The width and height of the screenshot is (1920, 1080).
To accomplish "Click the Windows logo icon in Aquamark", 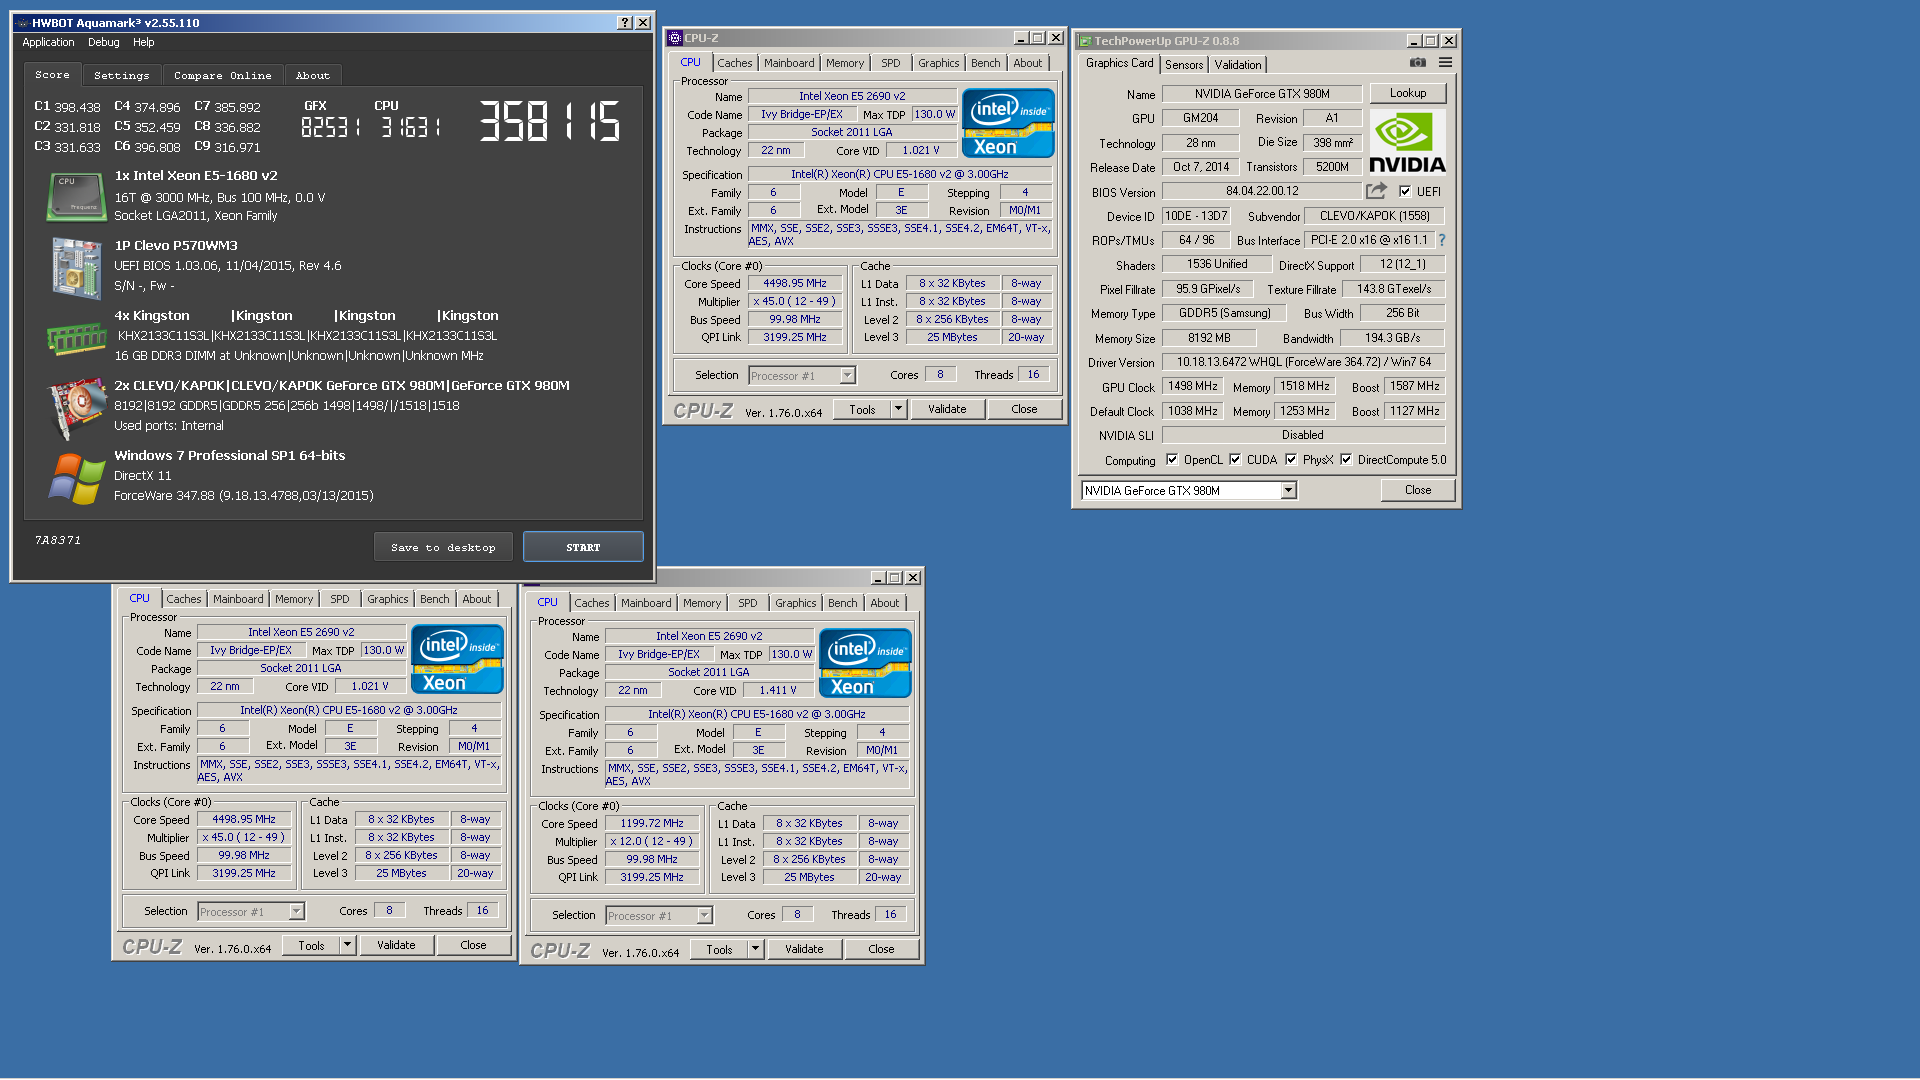I will coord(77,479).
